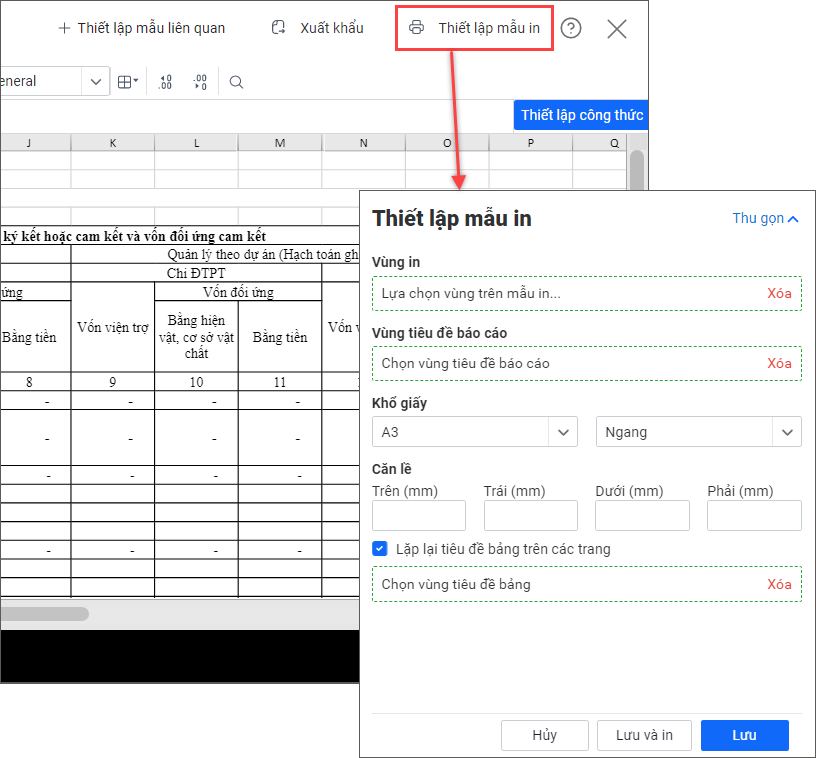Open the cell borders tool
The width and height of the screenshot is (816, 758).
128,82
